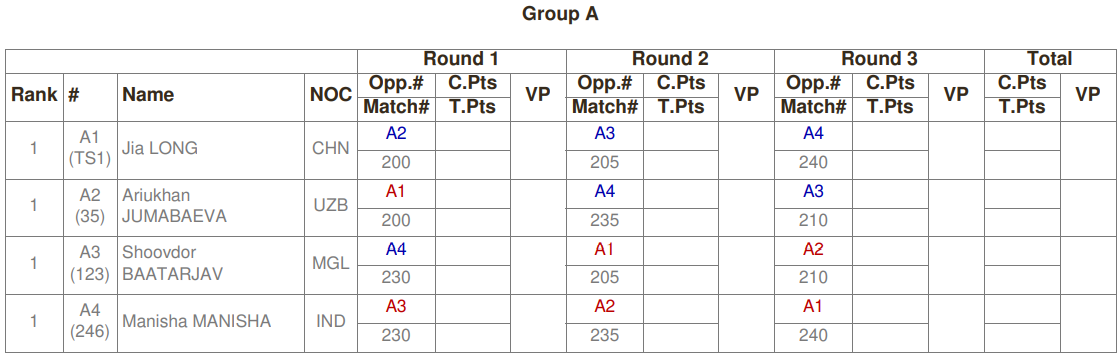Select the Total column header
The image size is (1120, 361).
[x=1049, y=59]
